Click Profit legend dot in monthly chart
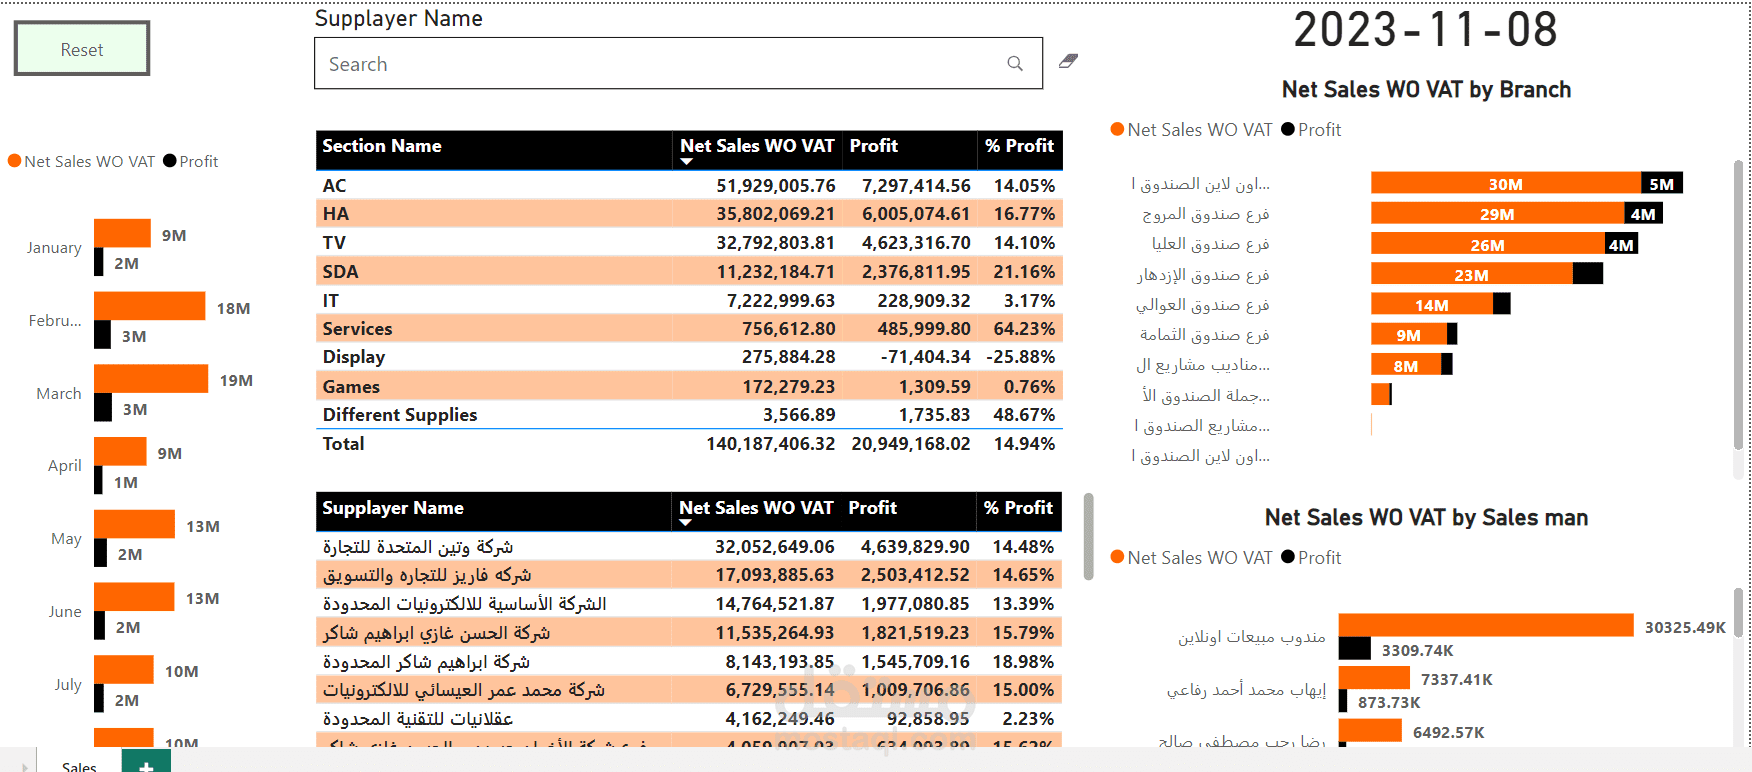 pyautogui.click(x=170, y=161)
